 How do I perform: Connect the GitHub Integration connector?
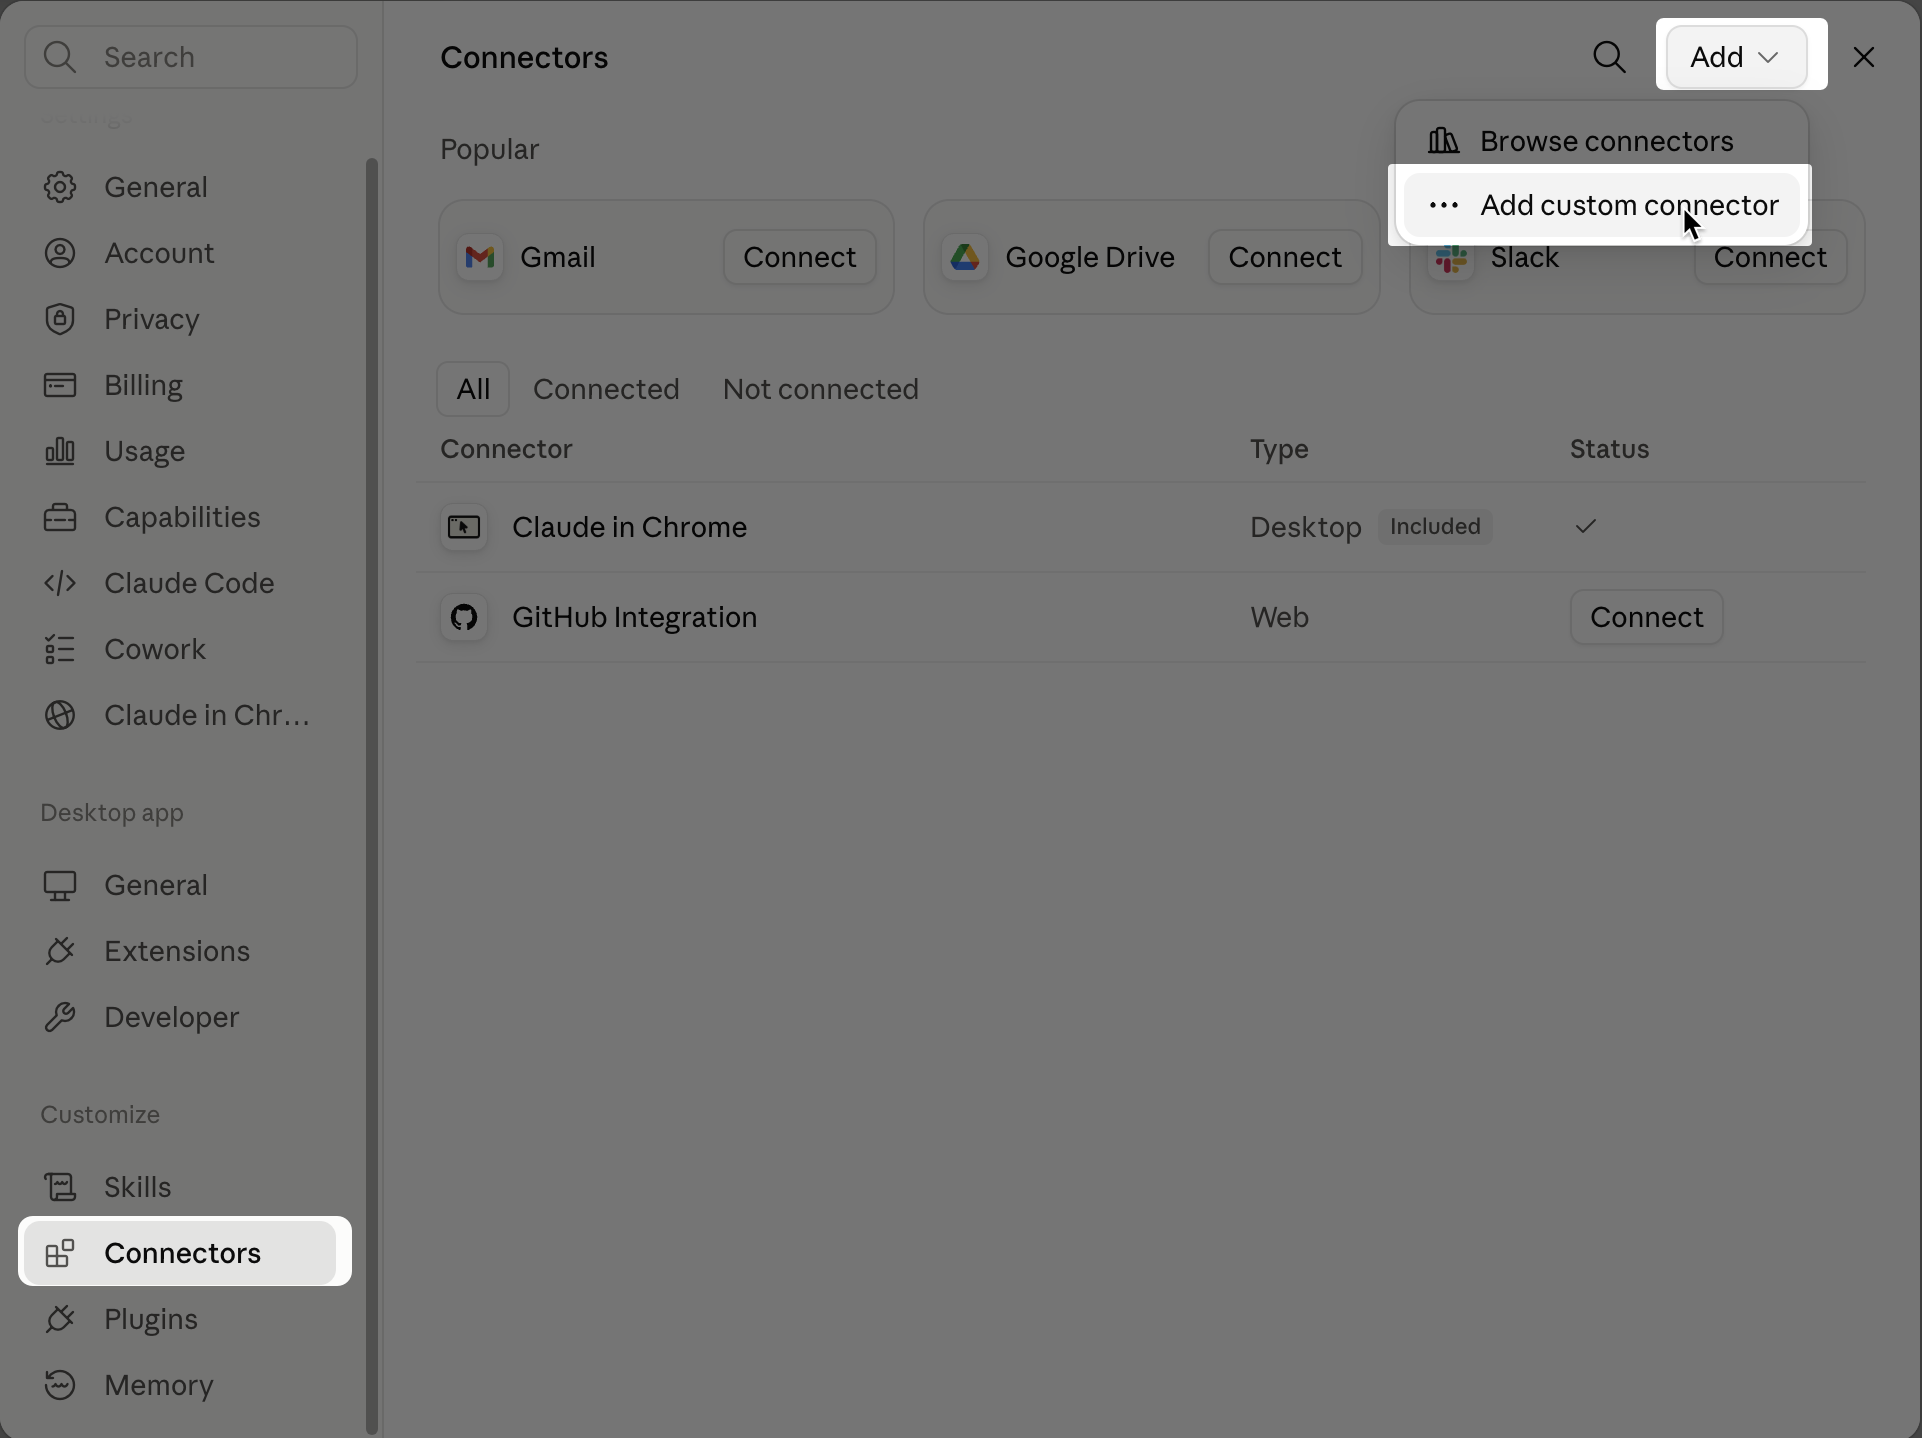[x=1646, y=617]
